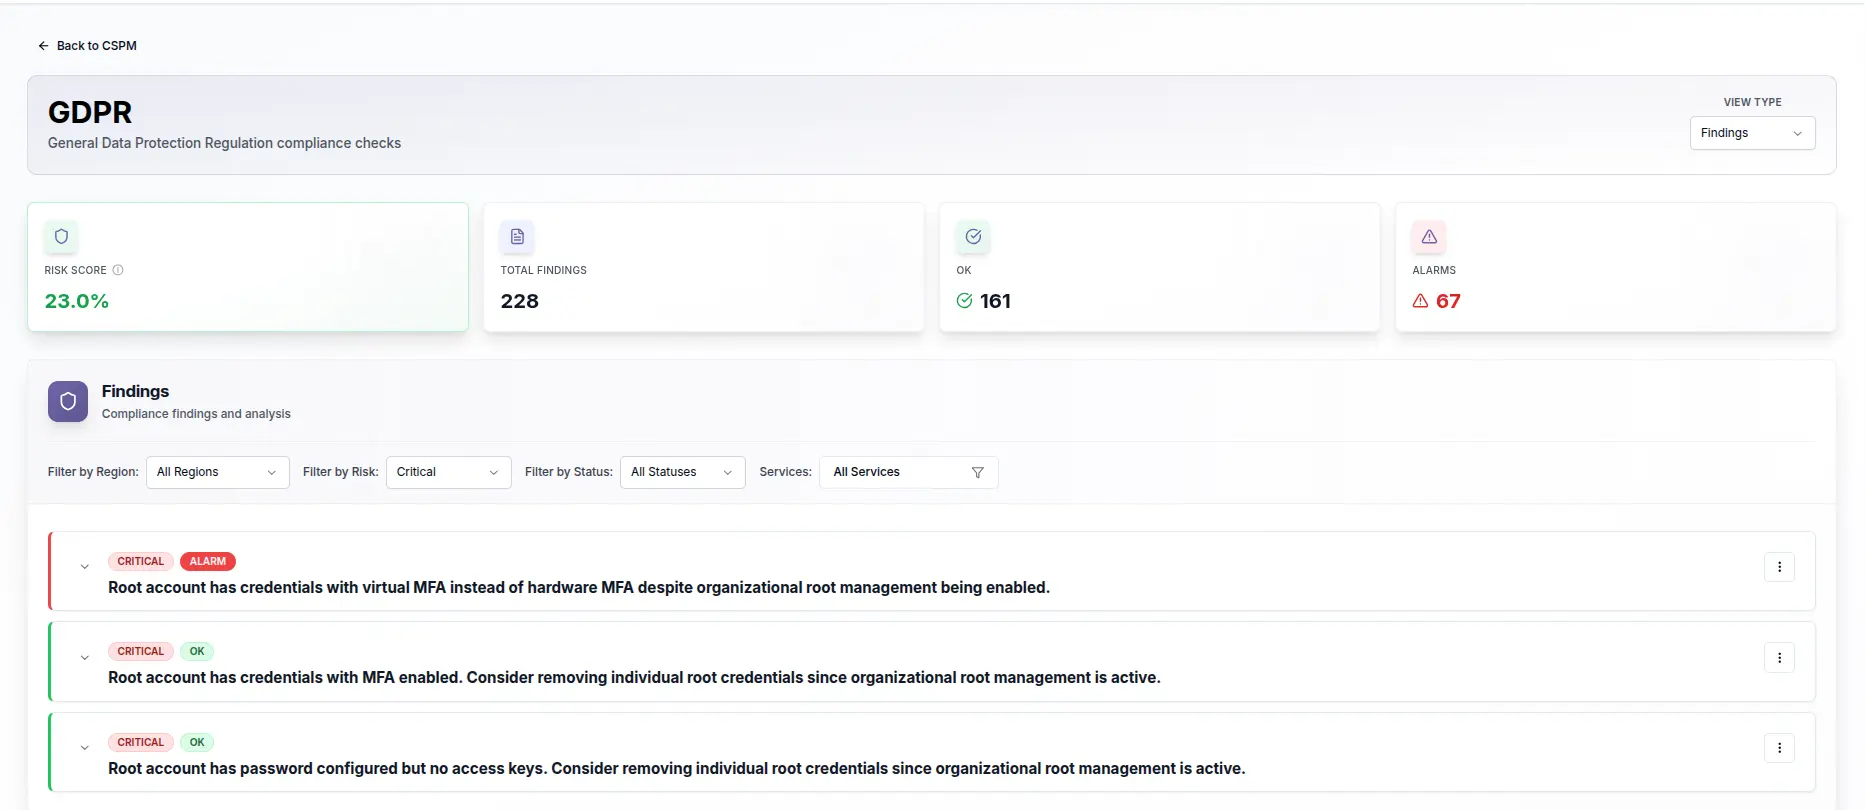This screenshot has width=1866, height=810.
Task: Open options menu for MFA enabled finding
Action: click(1779, 658)
